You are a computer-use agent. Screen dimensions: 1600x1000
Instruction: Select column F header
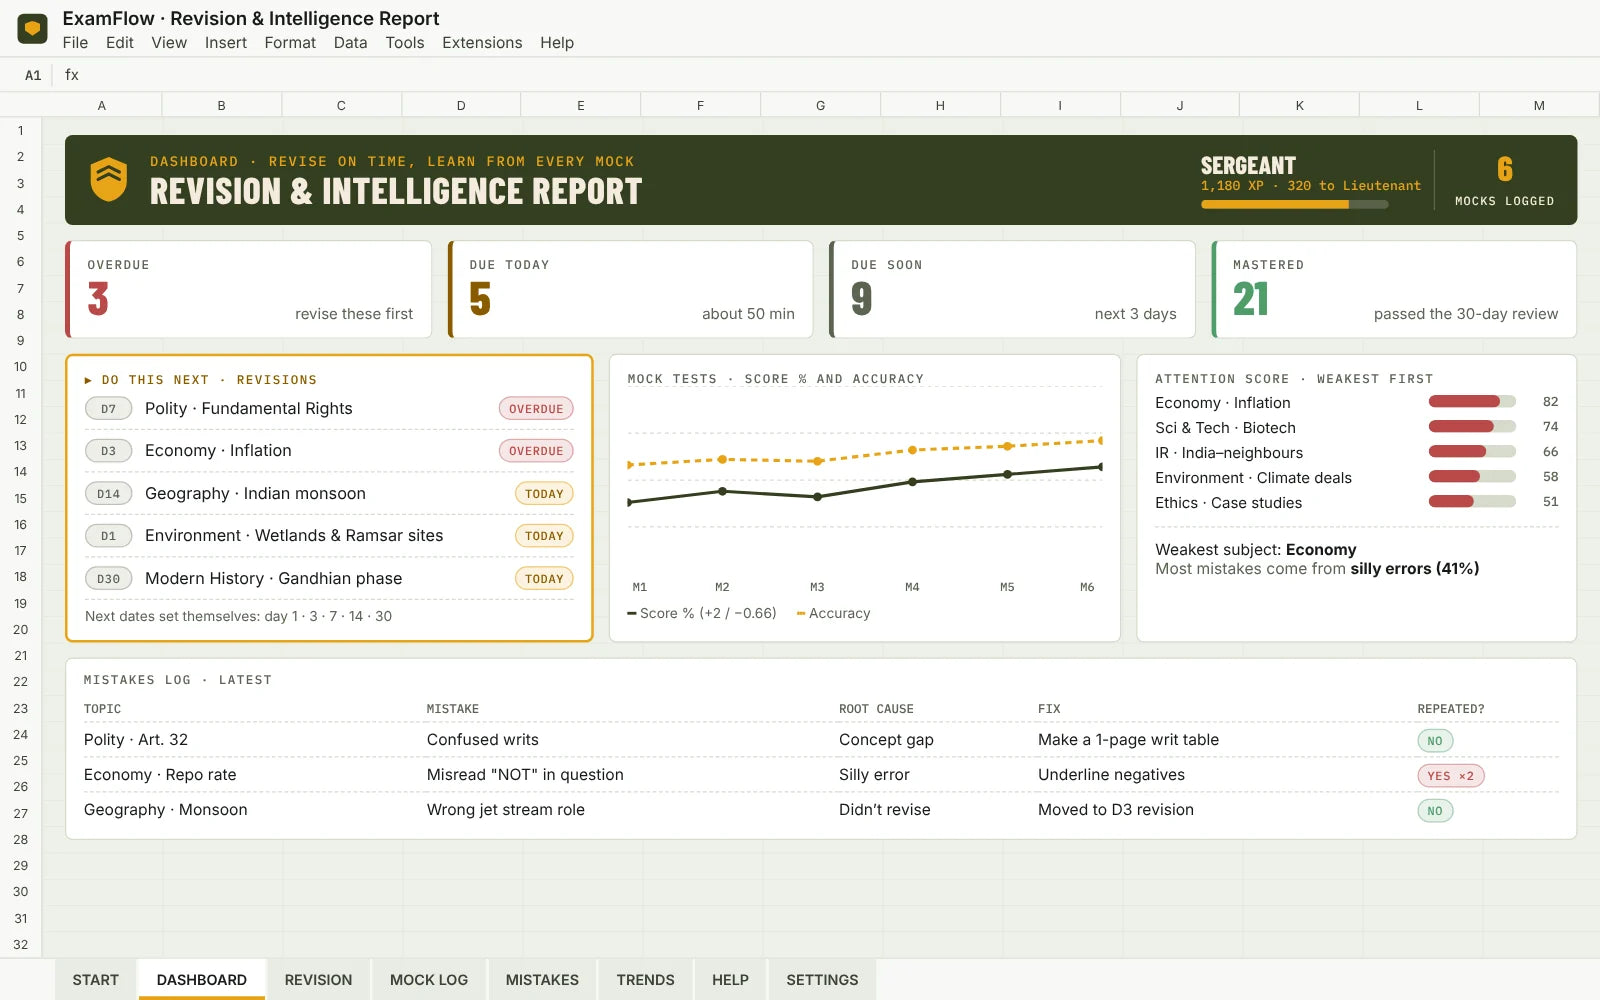click(x=700, y=105)
